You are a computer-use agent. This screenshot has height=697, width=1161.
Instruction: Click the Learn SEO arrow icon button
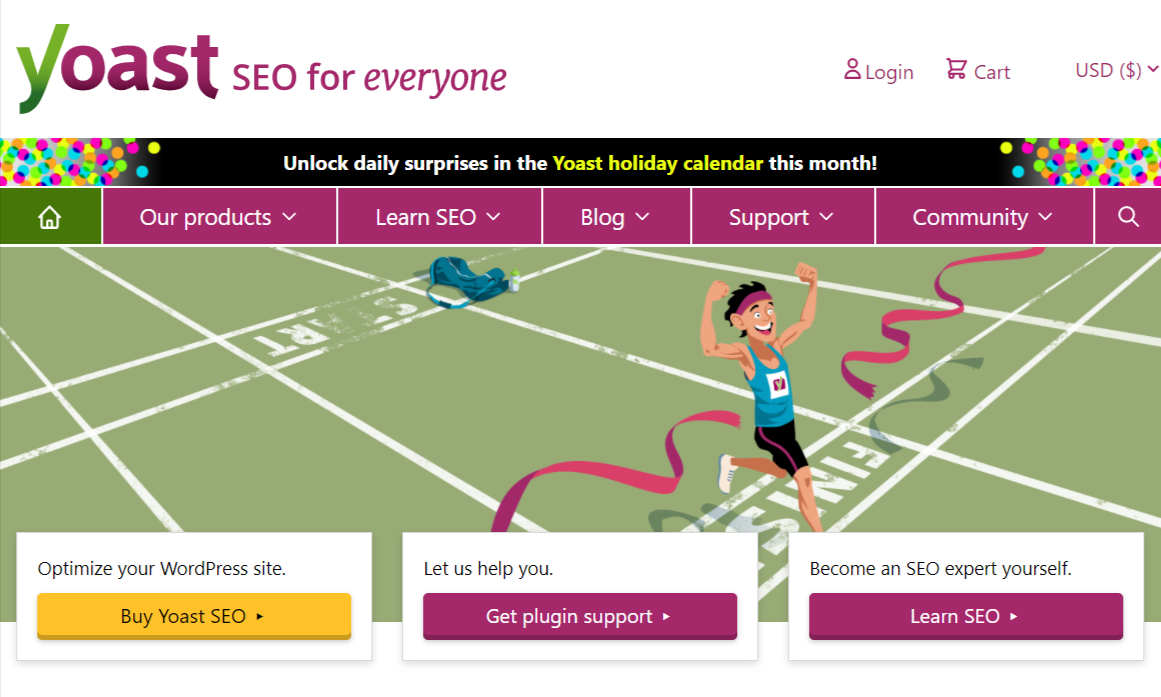coord(1013,616)
